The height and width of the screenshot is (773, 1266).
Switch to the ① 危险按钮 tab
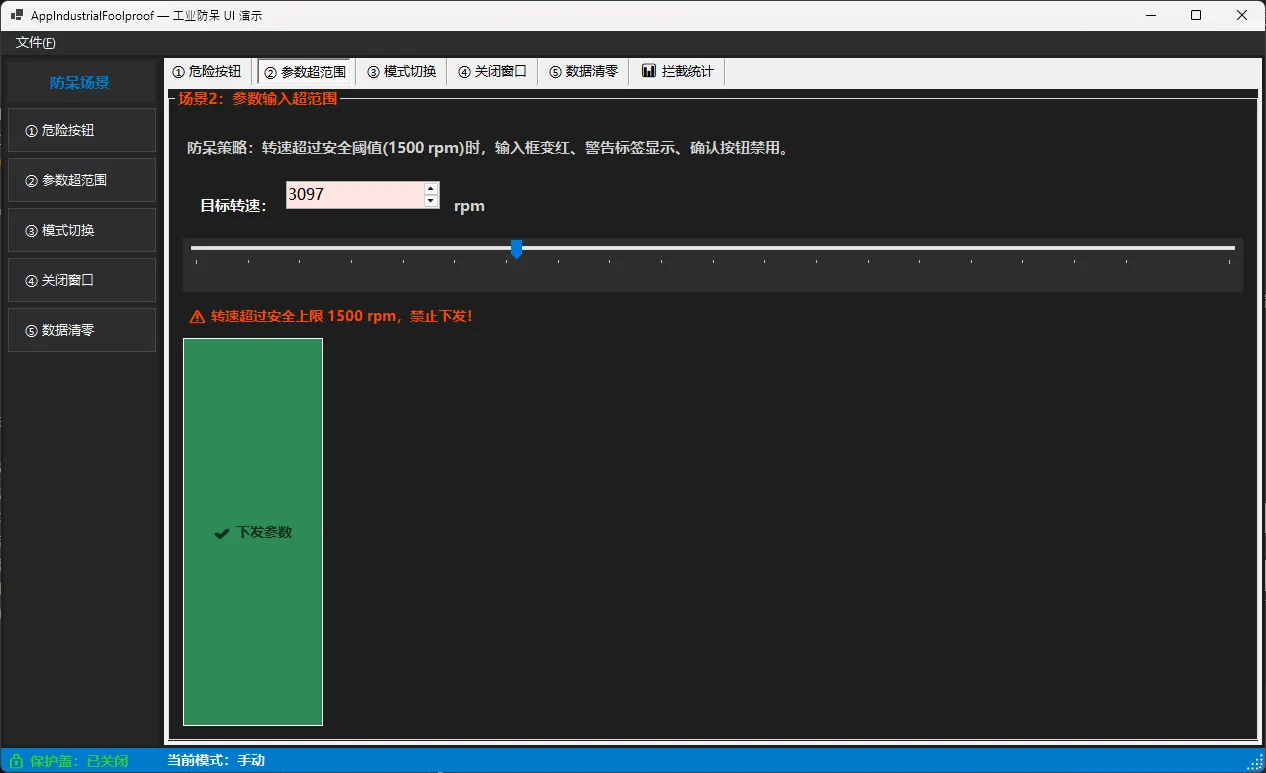point(207,72)
